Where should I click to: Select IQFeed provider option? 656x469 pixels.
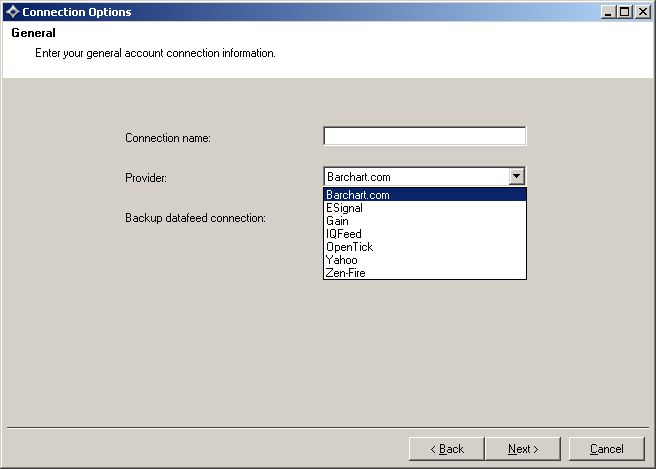tap(425, 234)
